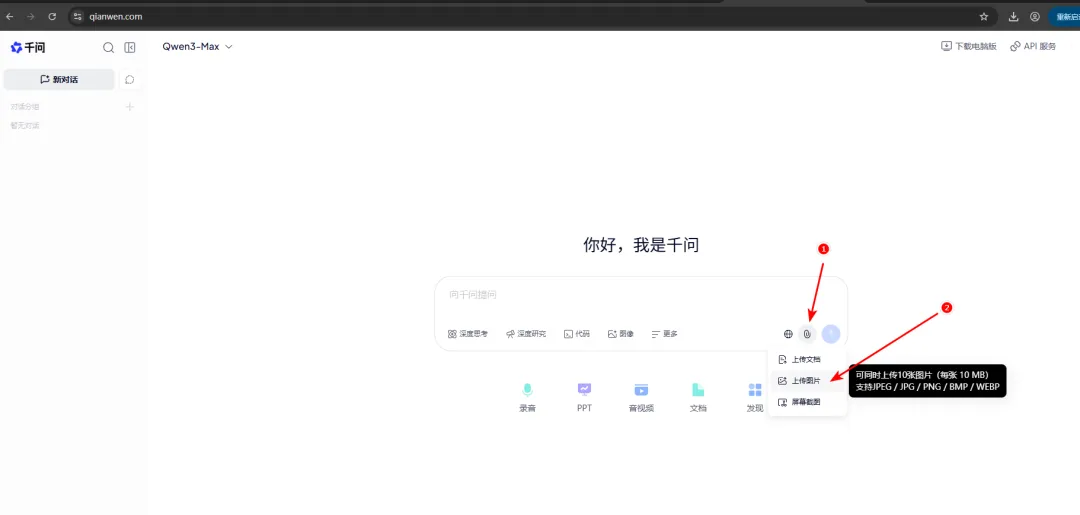This screenshot has width=1080, height=515.
Task: Click 下载电脑版 download link
Action: [969, 46]
